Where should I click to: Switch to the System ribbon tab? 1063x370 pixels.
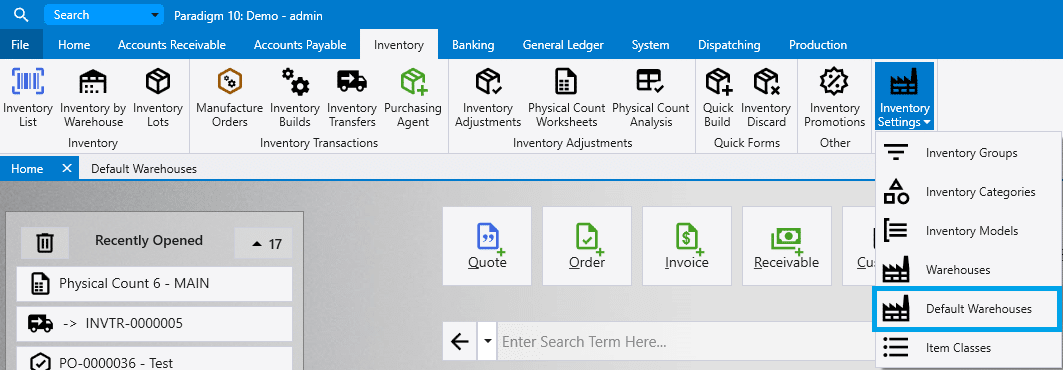click(650, 45)
